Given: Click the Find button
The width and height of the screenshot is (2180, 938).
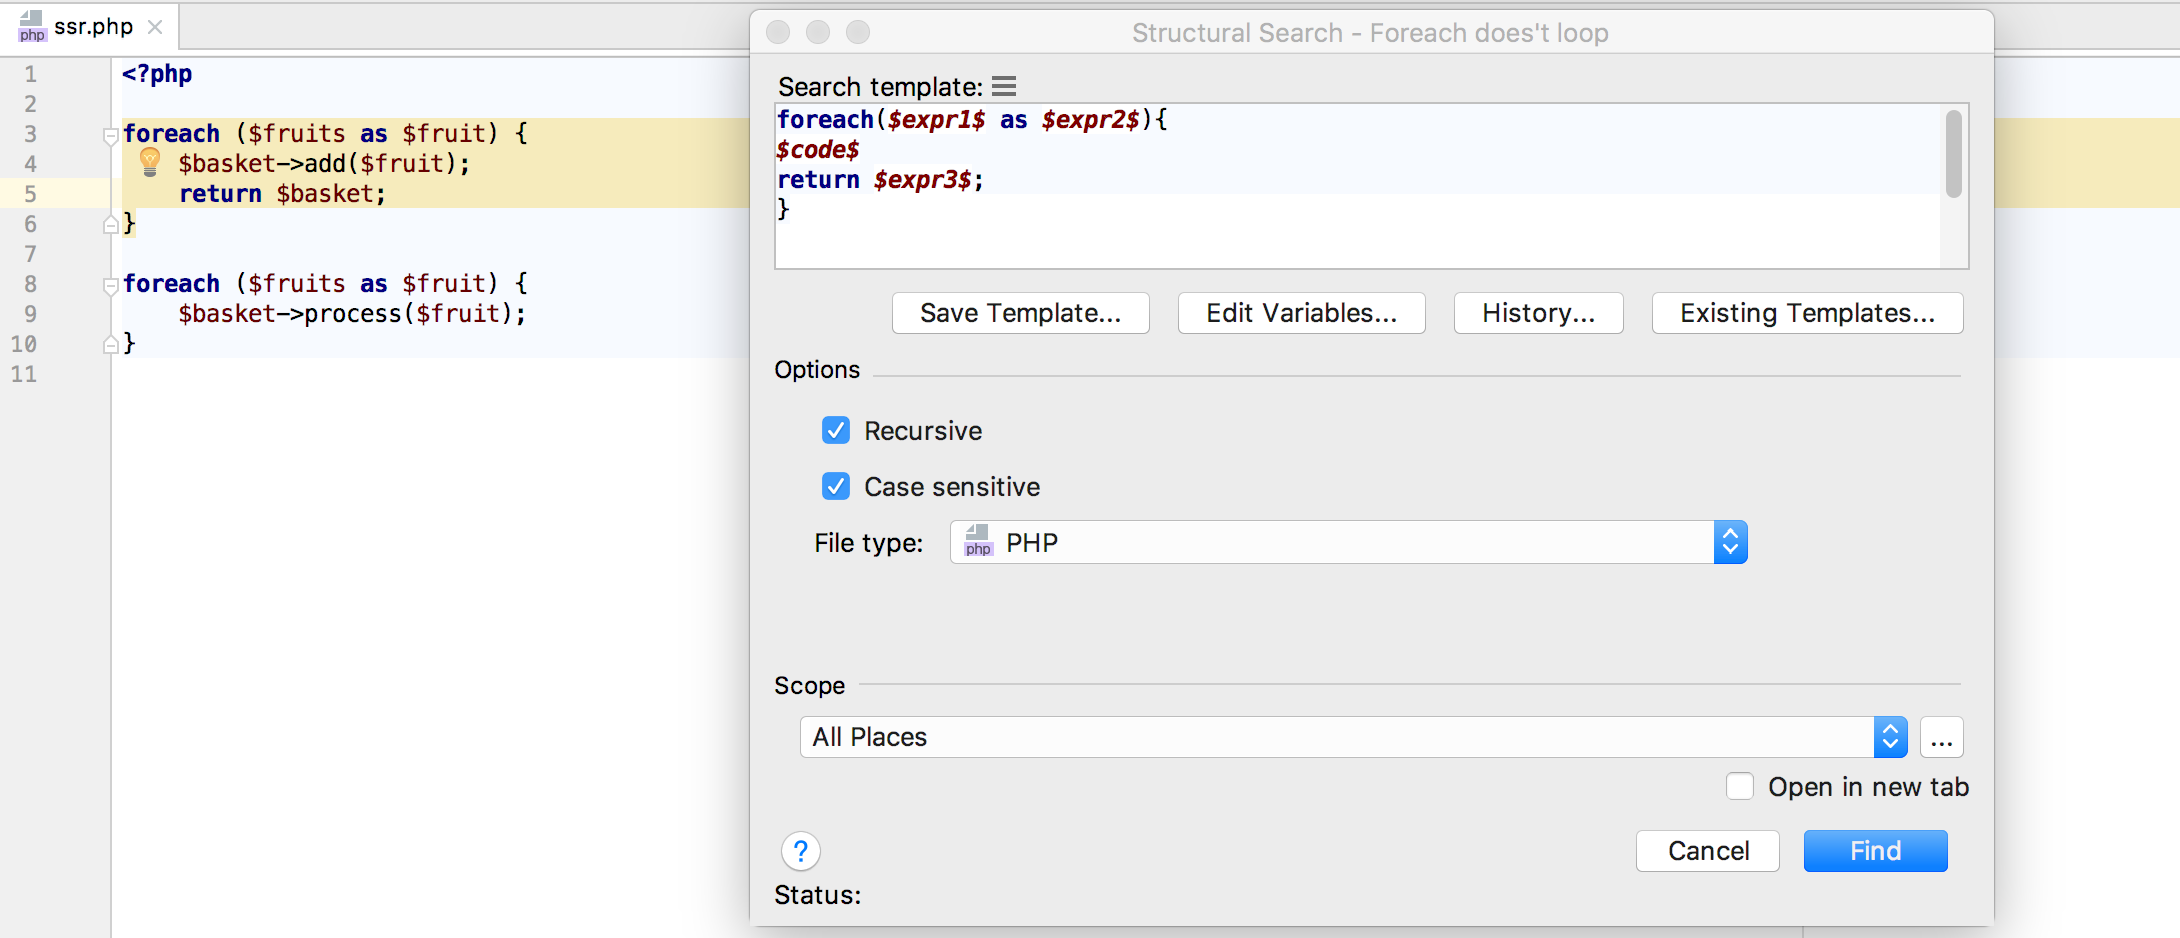Looking at the screenshot, I should [1876, 851].
